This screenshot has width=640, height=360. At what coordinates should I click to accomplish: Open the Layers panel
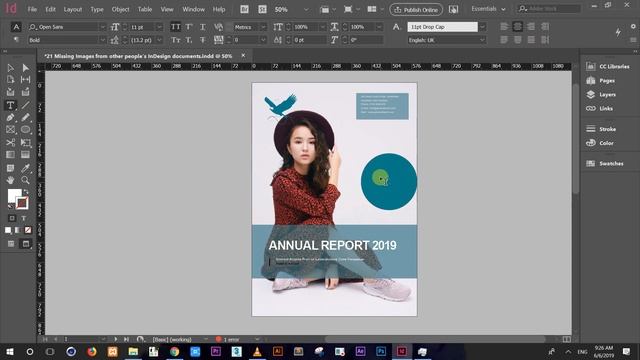[601, 95]
